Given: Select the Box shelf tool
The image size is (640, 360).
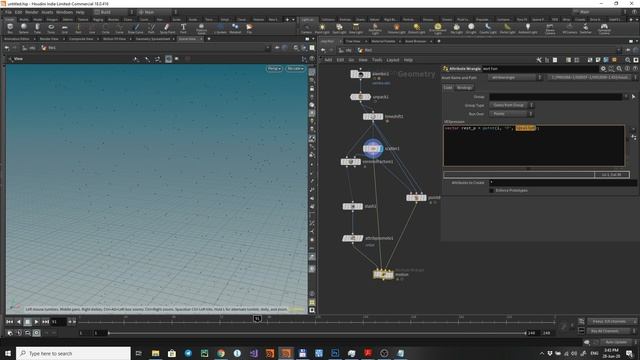Looking at the screenshot, I should pyautogui.click(x=10, y=28).
